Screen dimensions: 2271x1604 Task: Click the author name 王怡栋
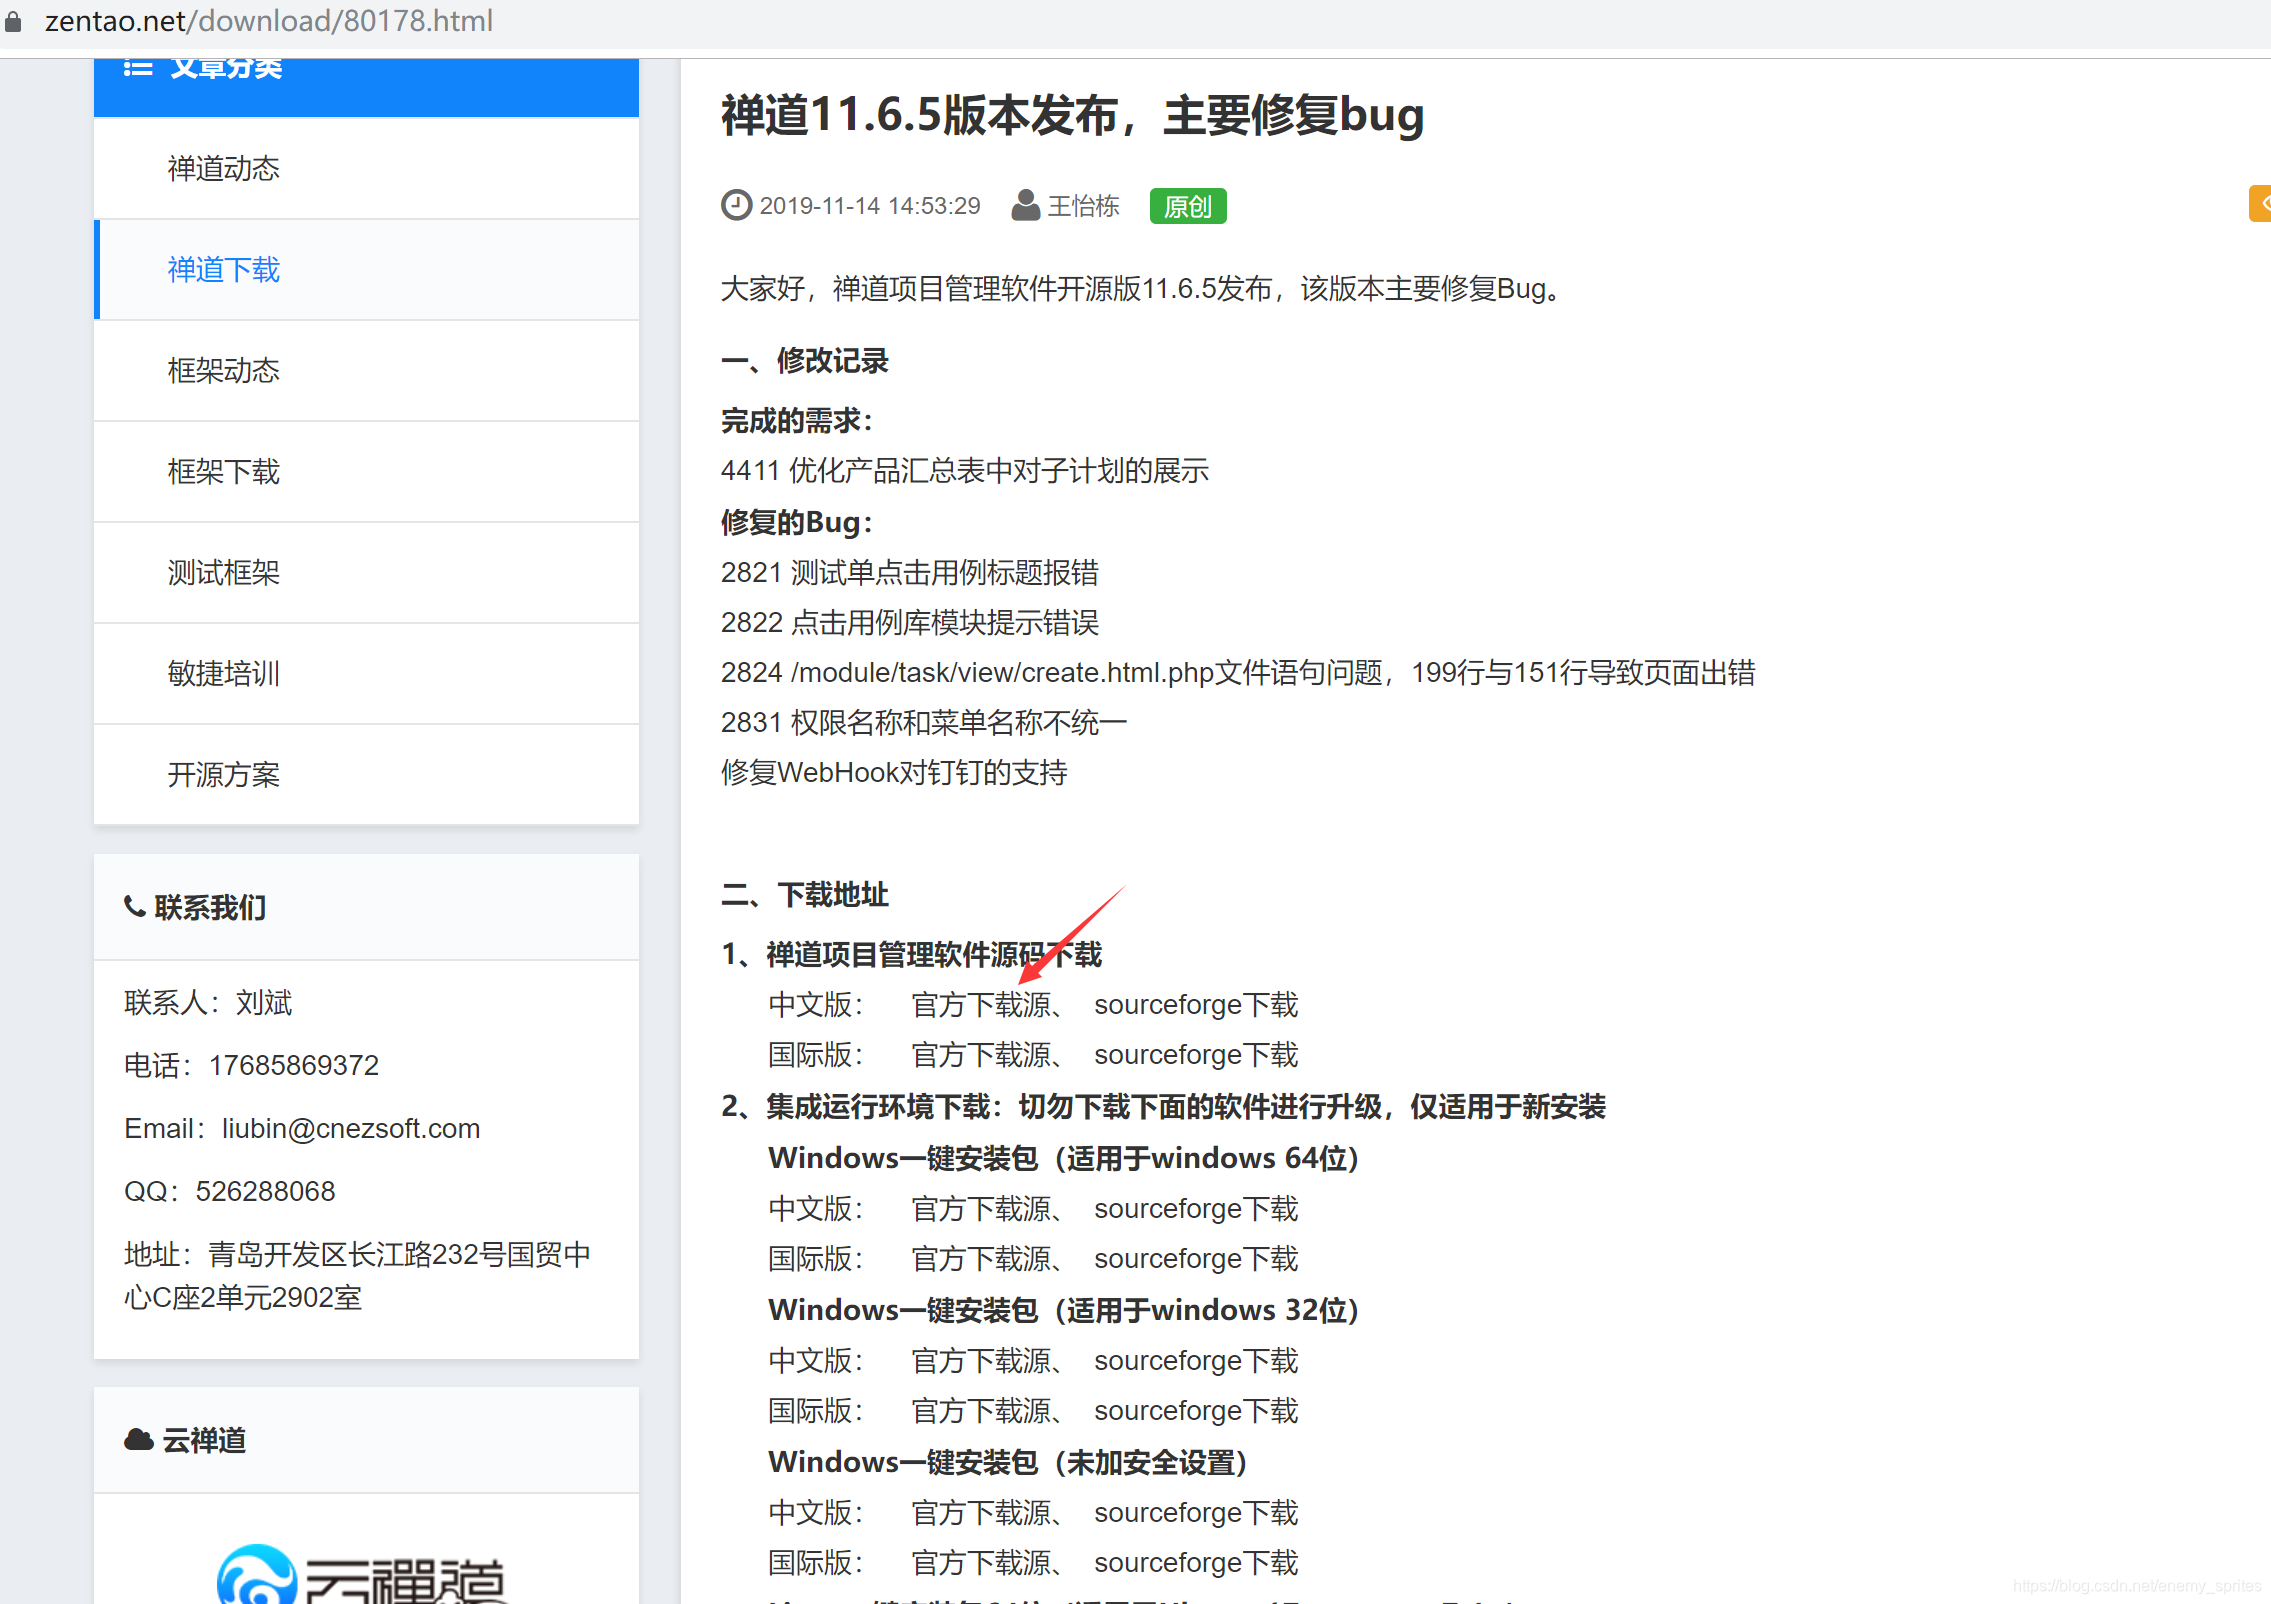1083,206
